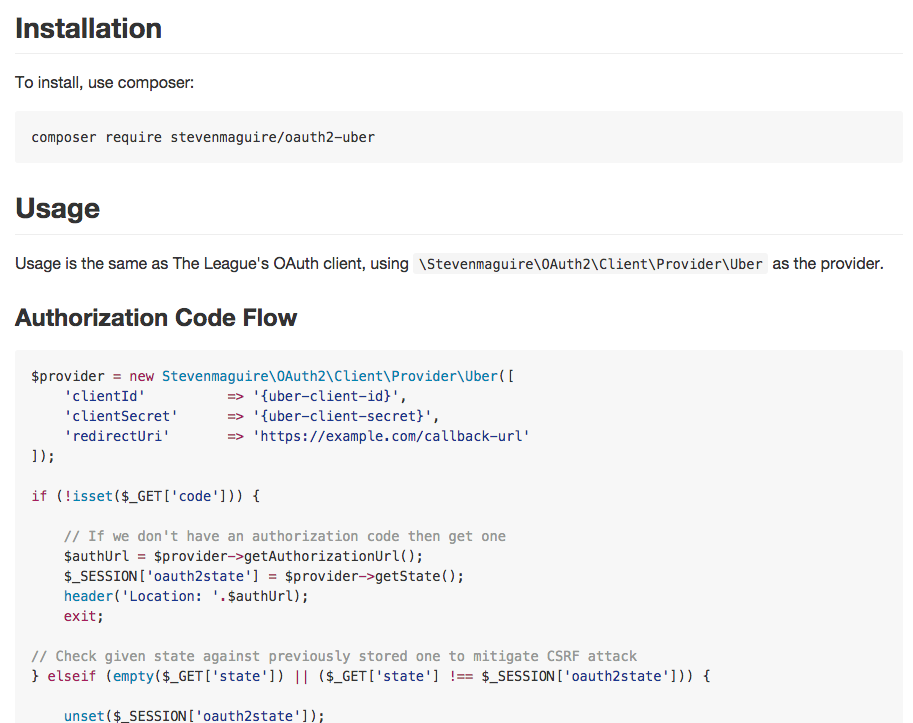Click the 'clientSecret' code line
The width and height of the screenshot is (913, 723).
tap(252, 416)
